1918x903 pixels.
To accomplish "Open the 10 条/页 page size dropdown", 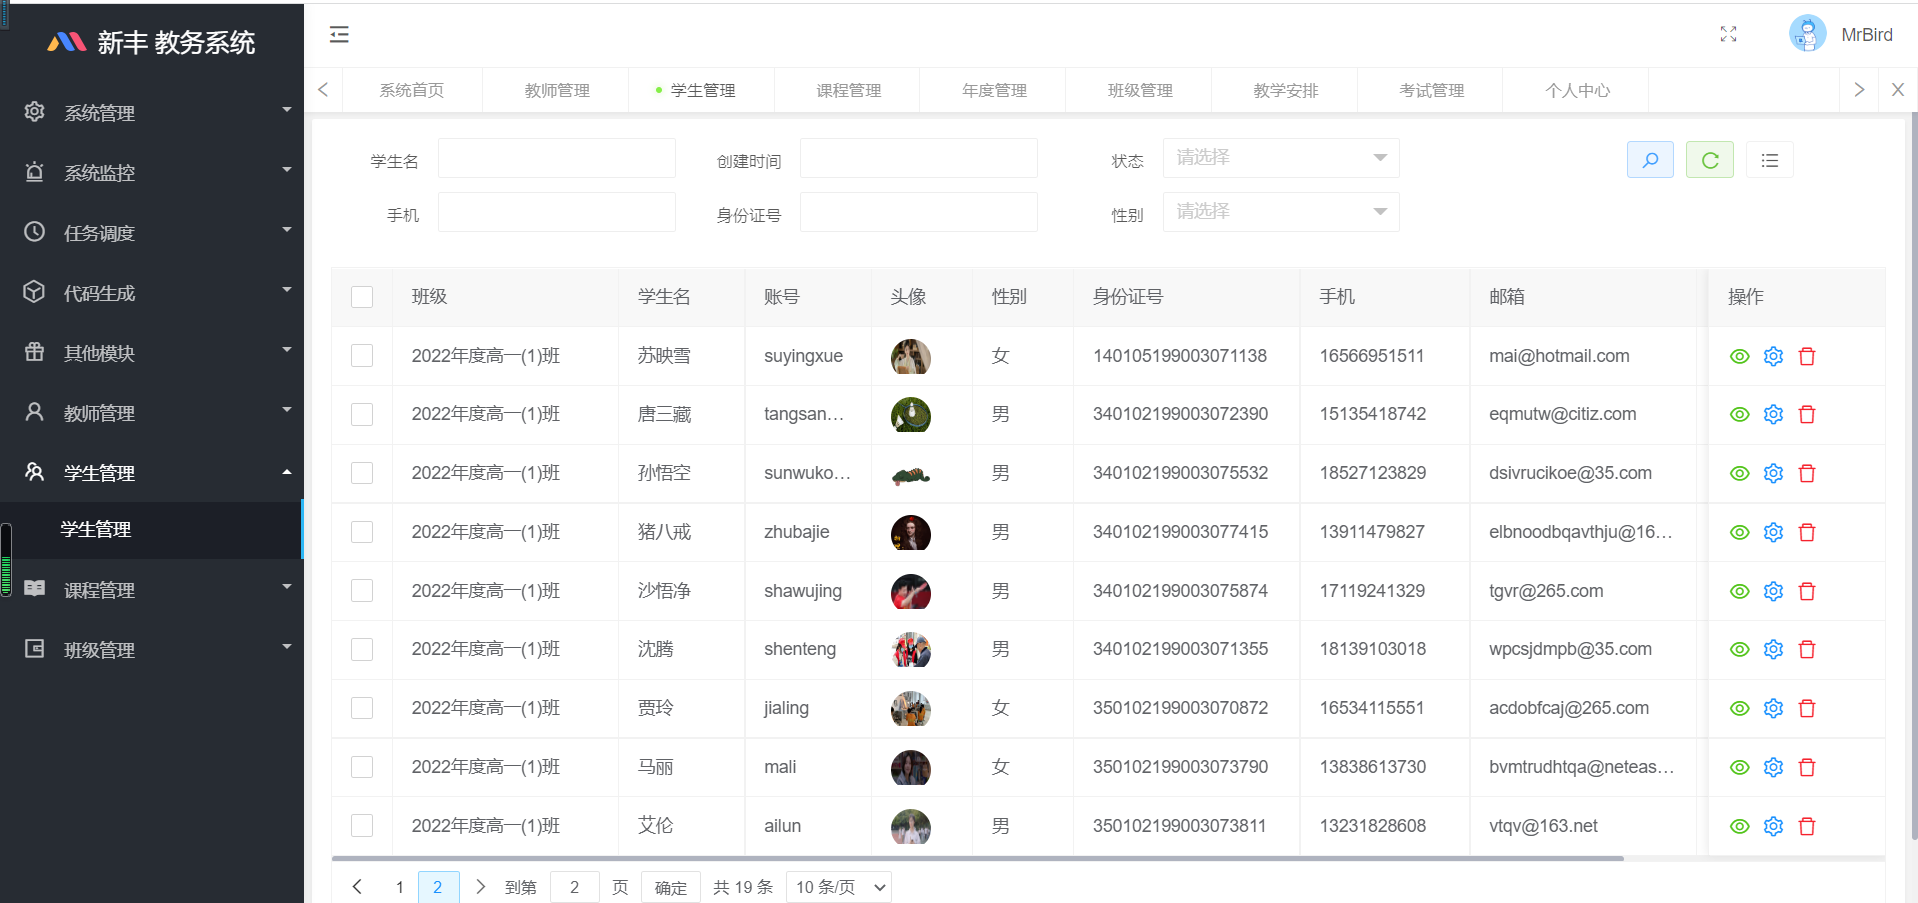I will click(839, 887).
